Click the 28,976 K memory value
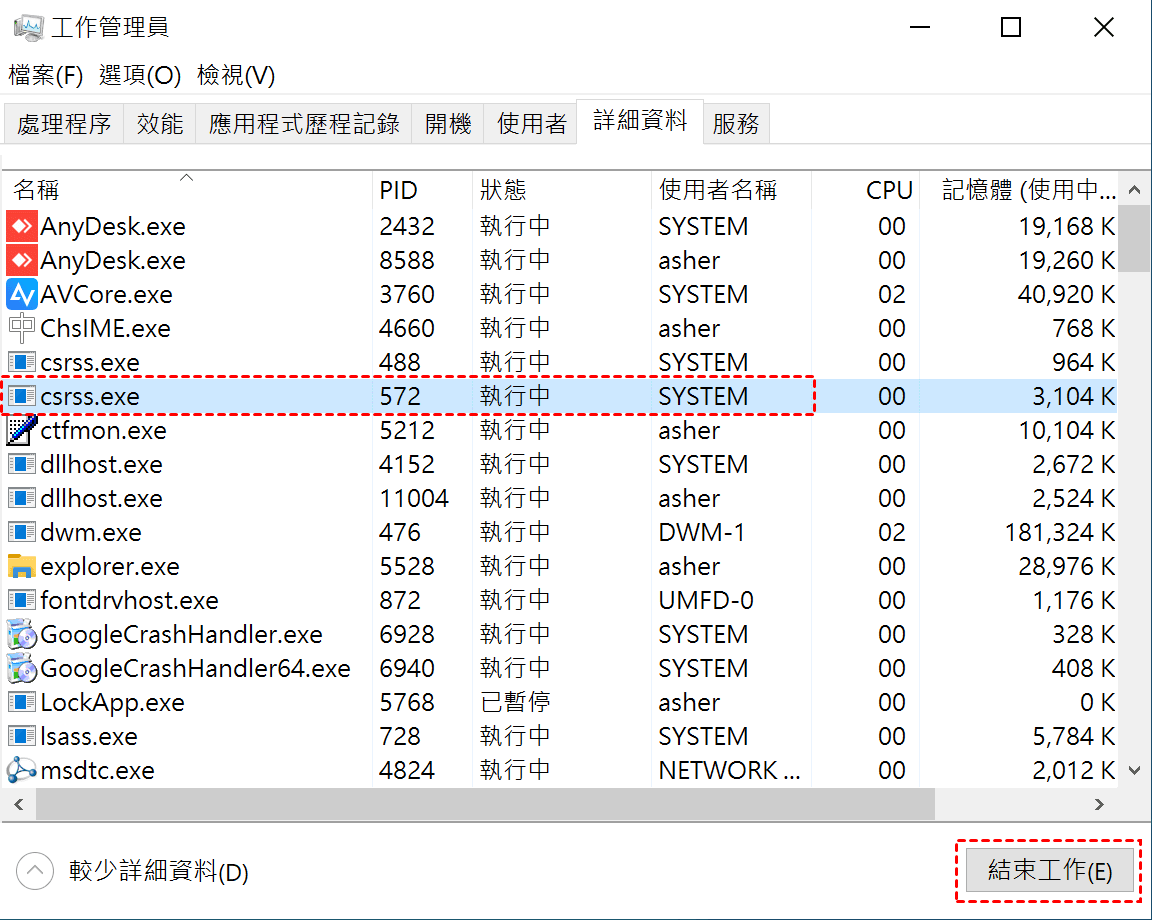The height and width of the screenshot is (920, 1152). [1066, 567]
